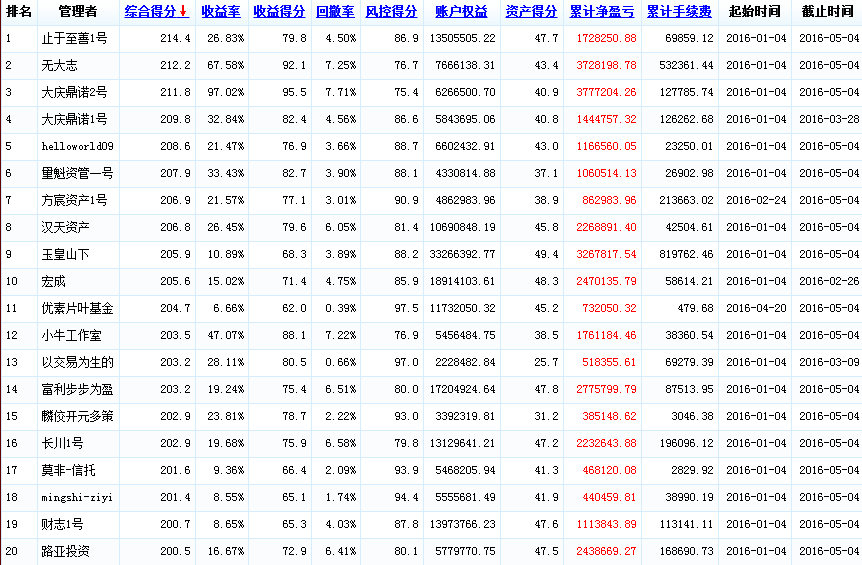The width and height of the screenshot is (862, 565).
Task: Sort the table by 收益率 column
Action: (220, 12)
